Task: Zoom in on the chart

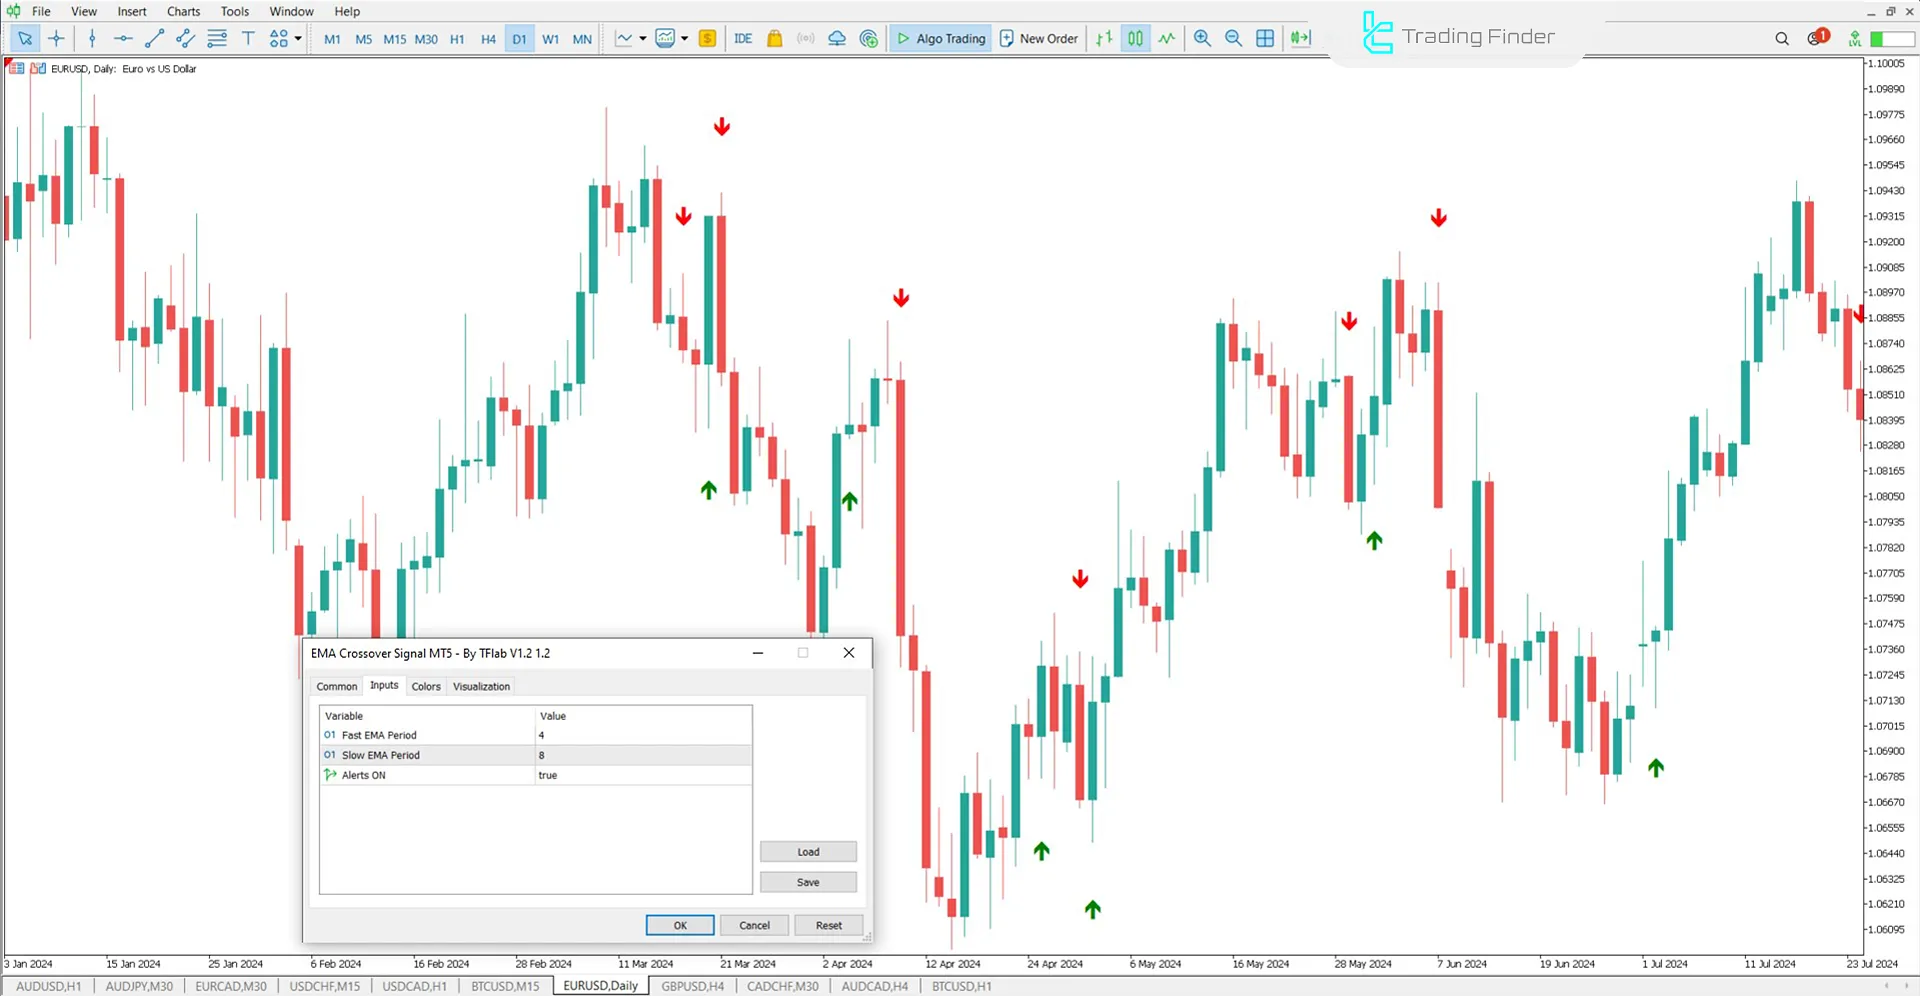Action: (x=1202, y=38)
